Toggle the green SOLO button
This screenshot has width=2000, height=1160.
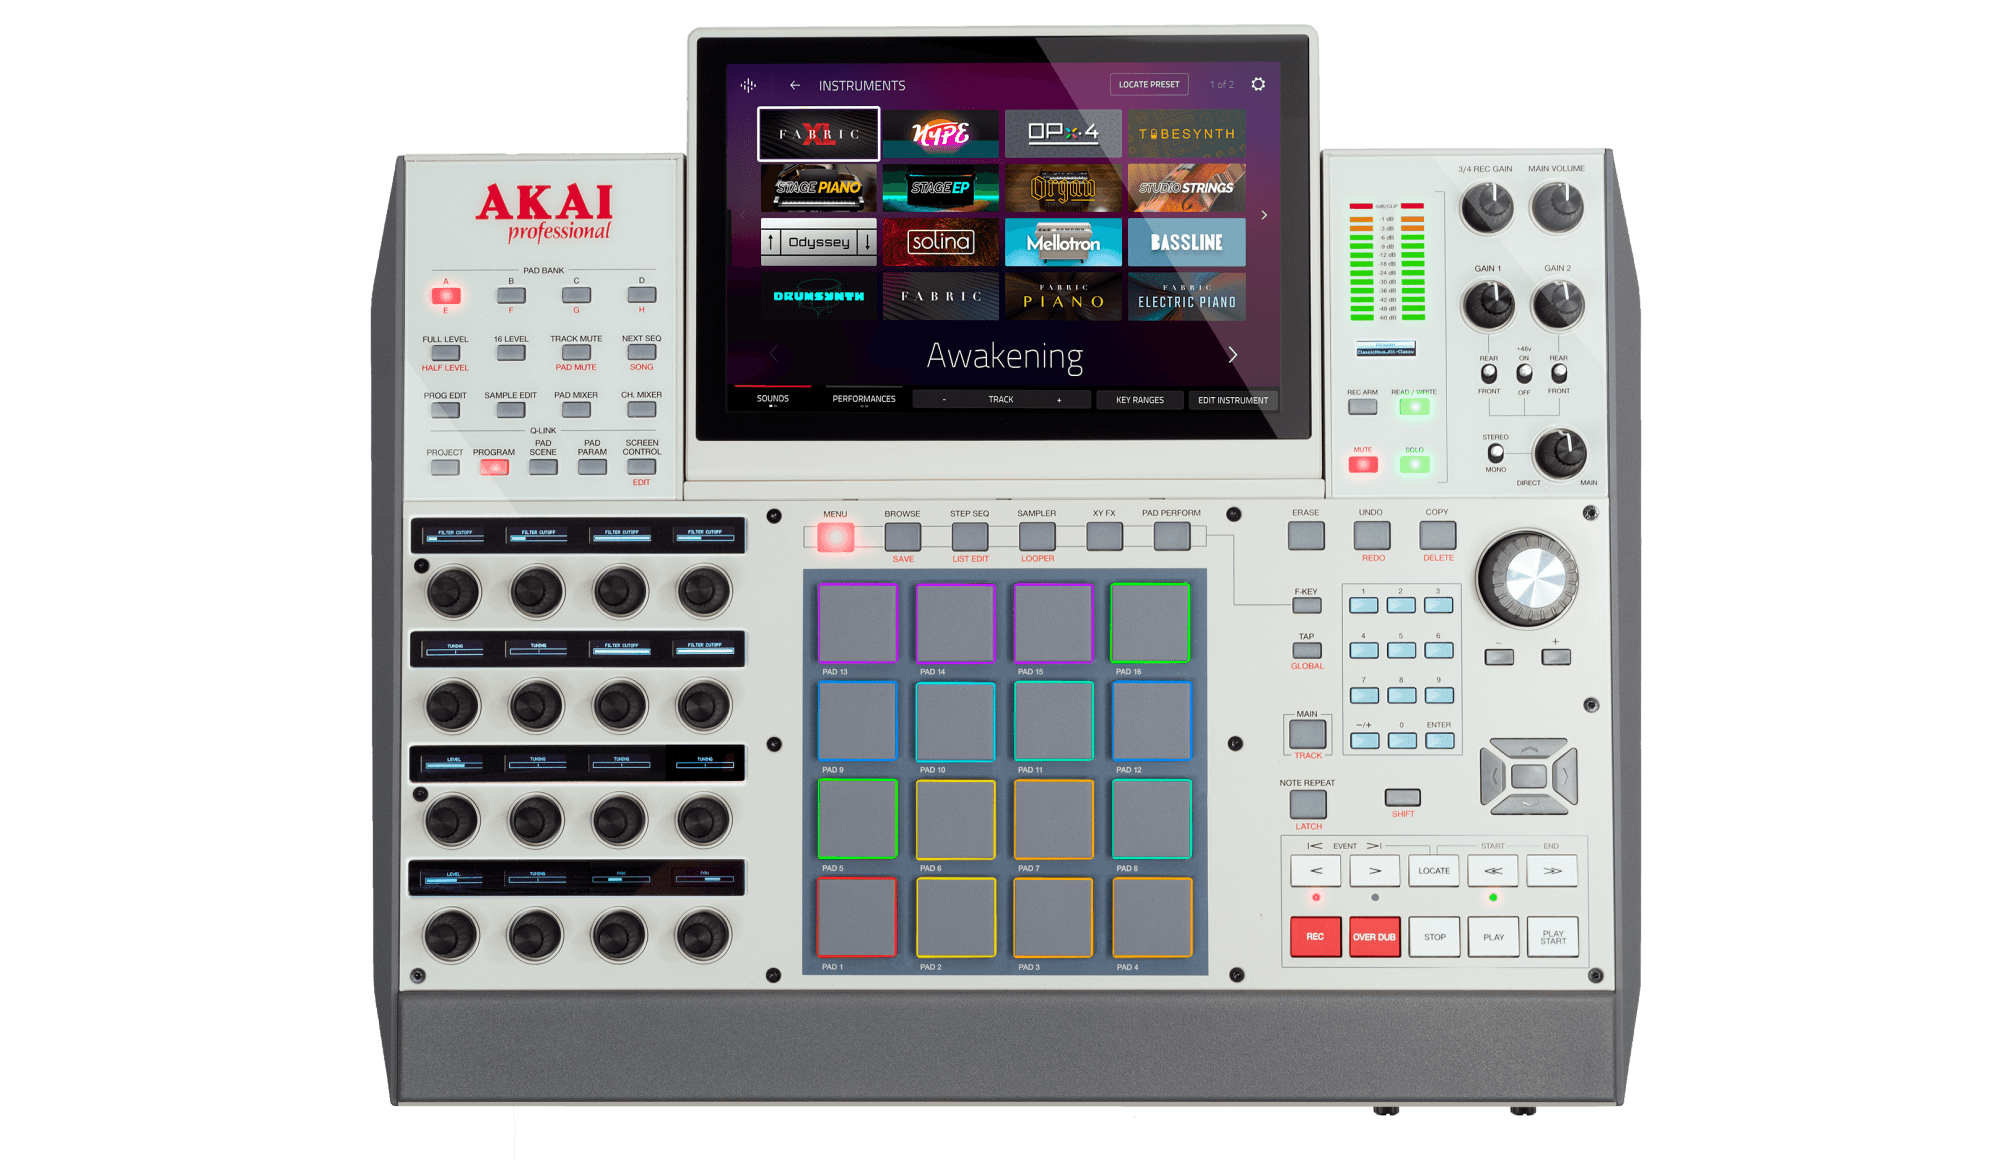click(x=1414, y=464)
